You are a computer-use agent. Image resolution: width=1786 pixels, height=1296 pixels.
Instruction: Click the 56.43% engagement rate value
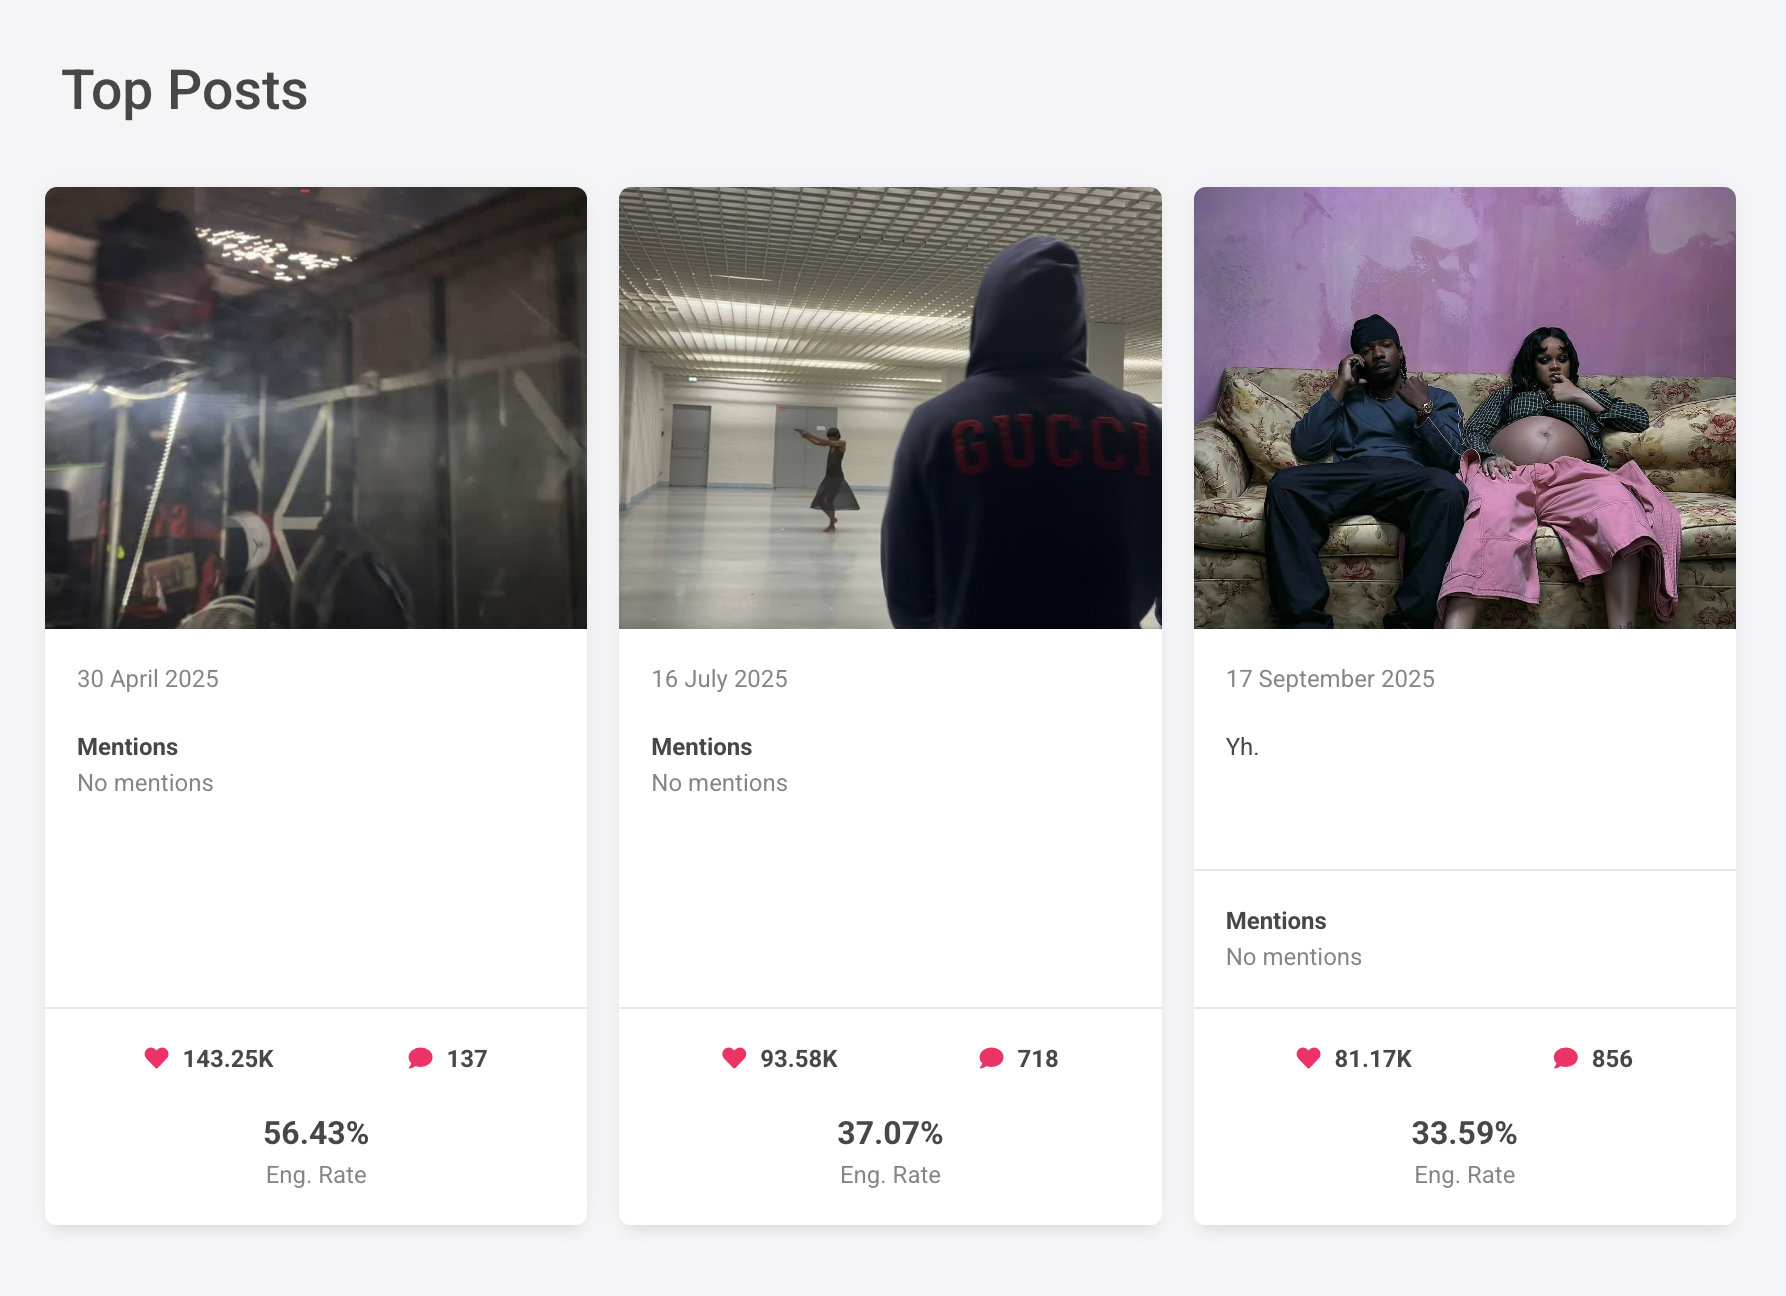pos(316,1133)
